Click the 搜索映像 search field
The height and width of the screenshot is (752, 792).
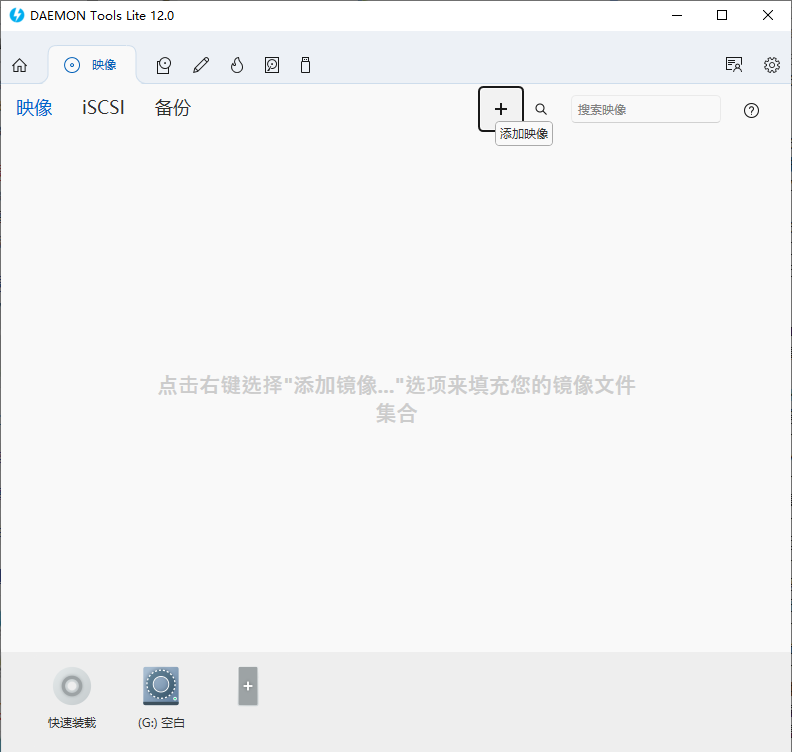point(645,109)
